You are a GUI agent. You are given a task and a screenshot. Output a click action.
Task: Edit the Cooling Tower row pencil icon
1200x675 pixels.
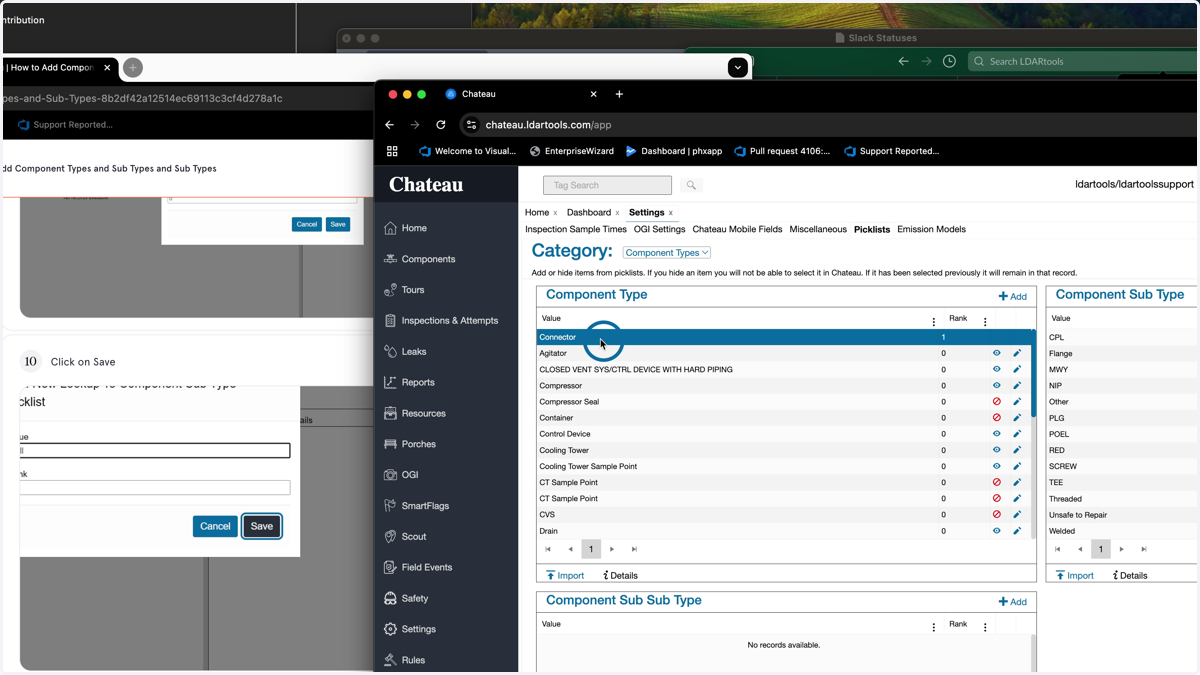pos(1017,450)
